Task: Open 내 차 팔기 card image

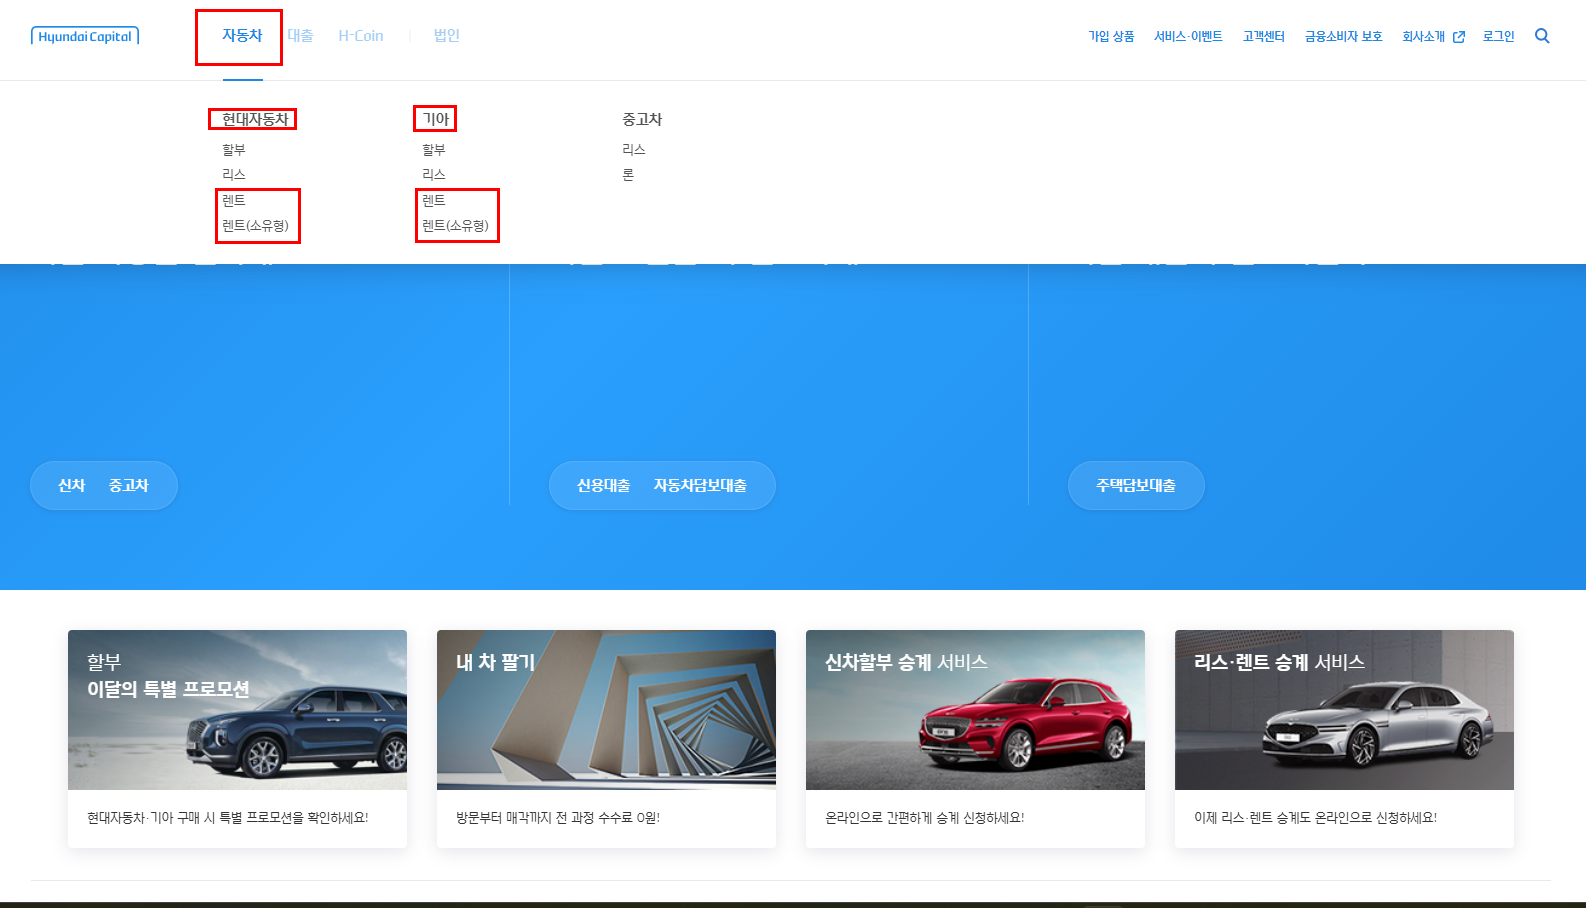Action: (606, 710)
